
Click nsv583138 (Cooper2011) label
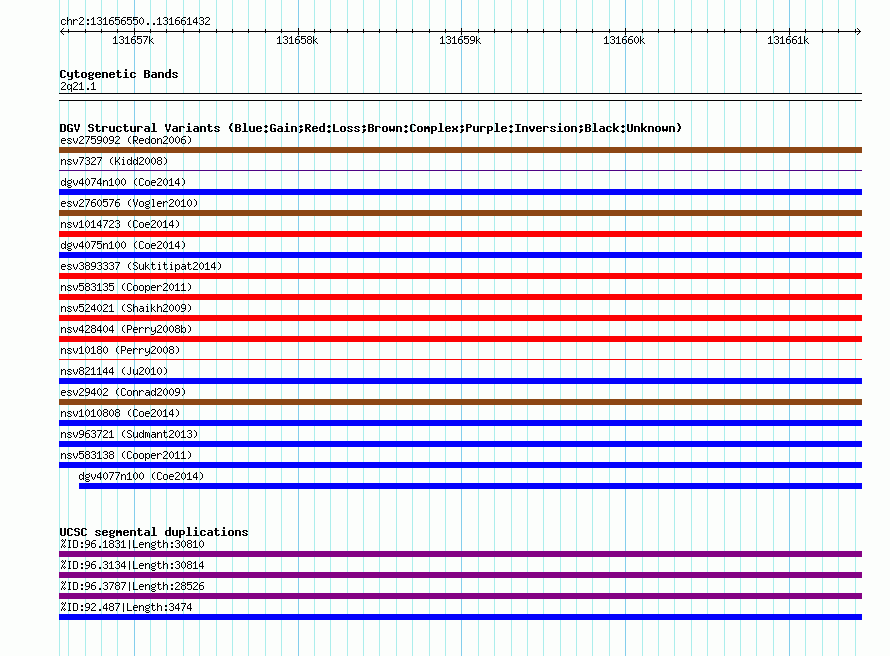coord(126,455)
